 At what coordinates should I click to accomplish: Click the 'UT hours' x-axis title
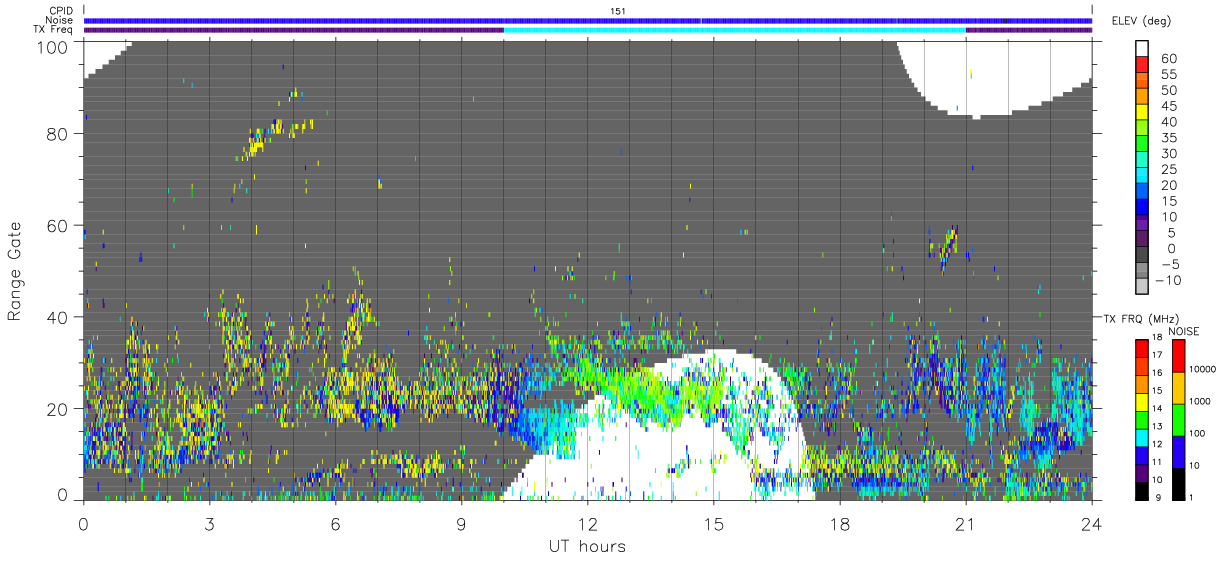click(x=587, y=547)
